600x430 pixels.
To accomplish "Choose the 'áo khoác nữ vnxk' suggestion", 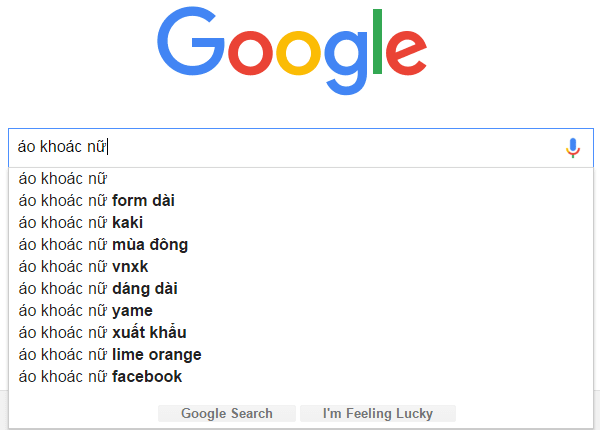I will tap(83, 267).
